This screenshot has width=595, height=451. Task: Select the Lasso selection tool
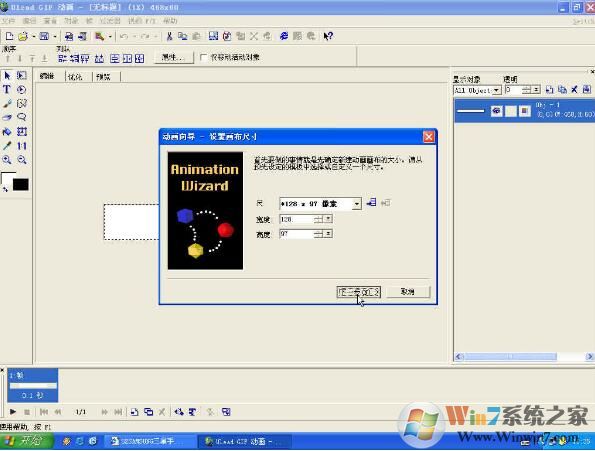(x=22, y=117)
